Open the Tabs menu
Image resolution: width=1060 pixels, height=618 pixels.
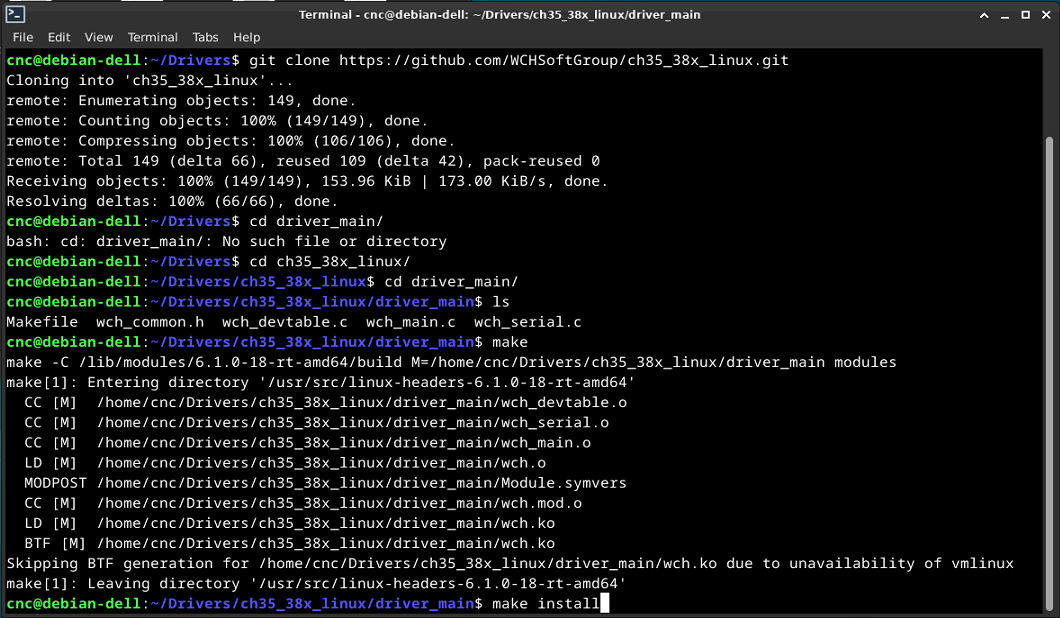[205, 37]
